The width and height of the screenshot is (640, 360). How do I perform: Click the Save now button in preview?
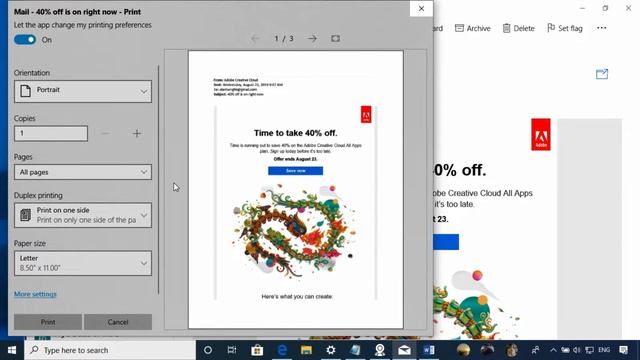296,171
